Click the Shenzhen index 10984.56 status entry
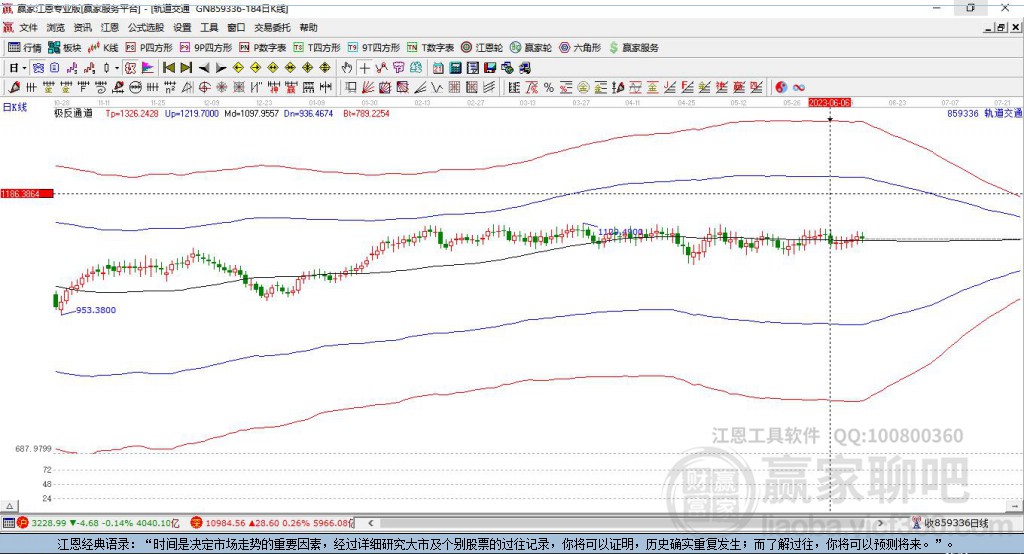Image resolution: width=1024 pixels, height=554 pixels. pos(271,523)
